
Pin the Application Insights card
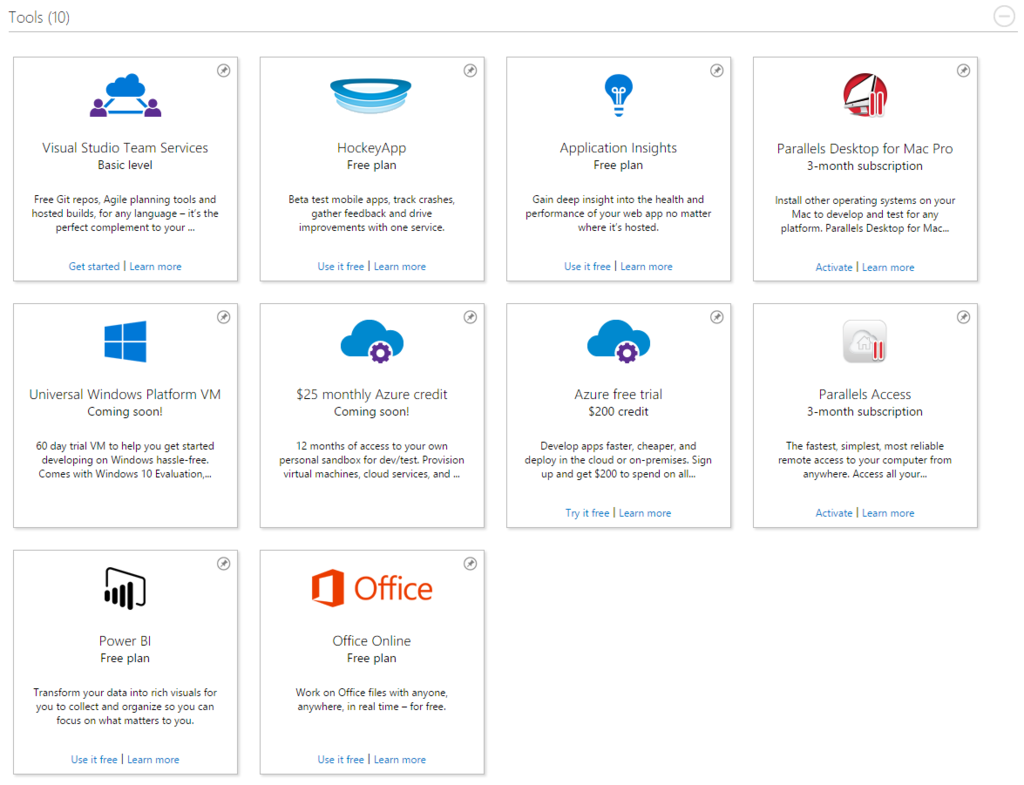coord(716,71)
